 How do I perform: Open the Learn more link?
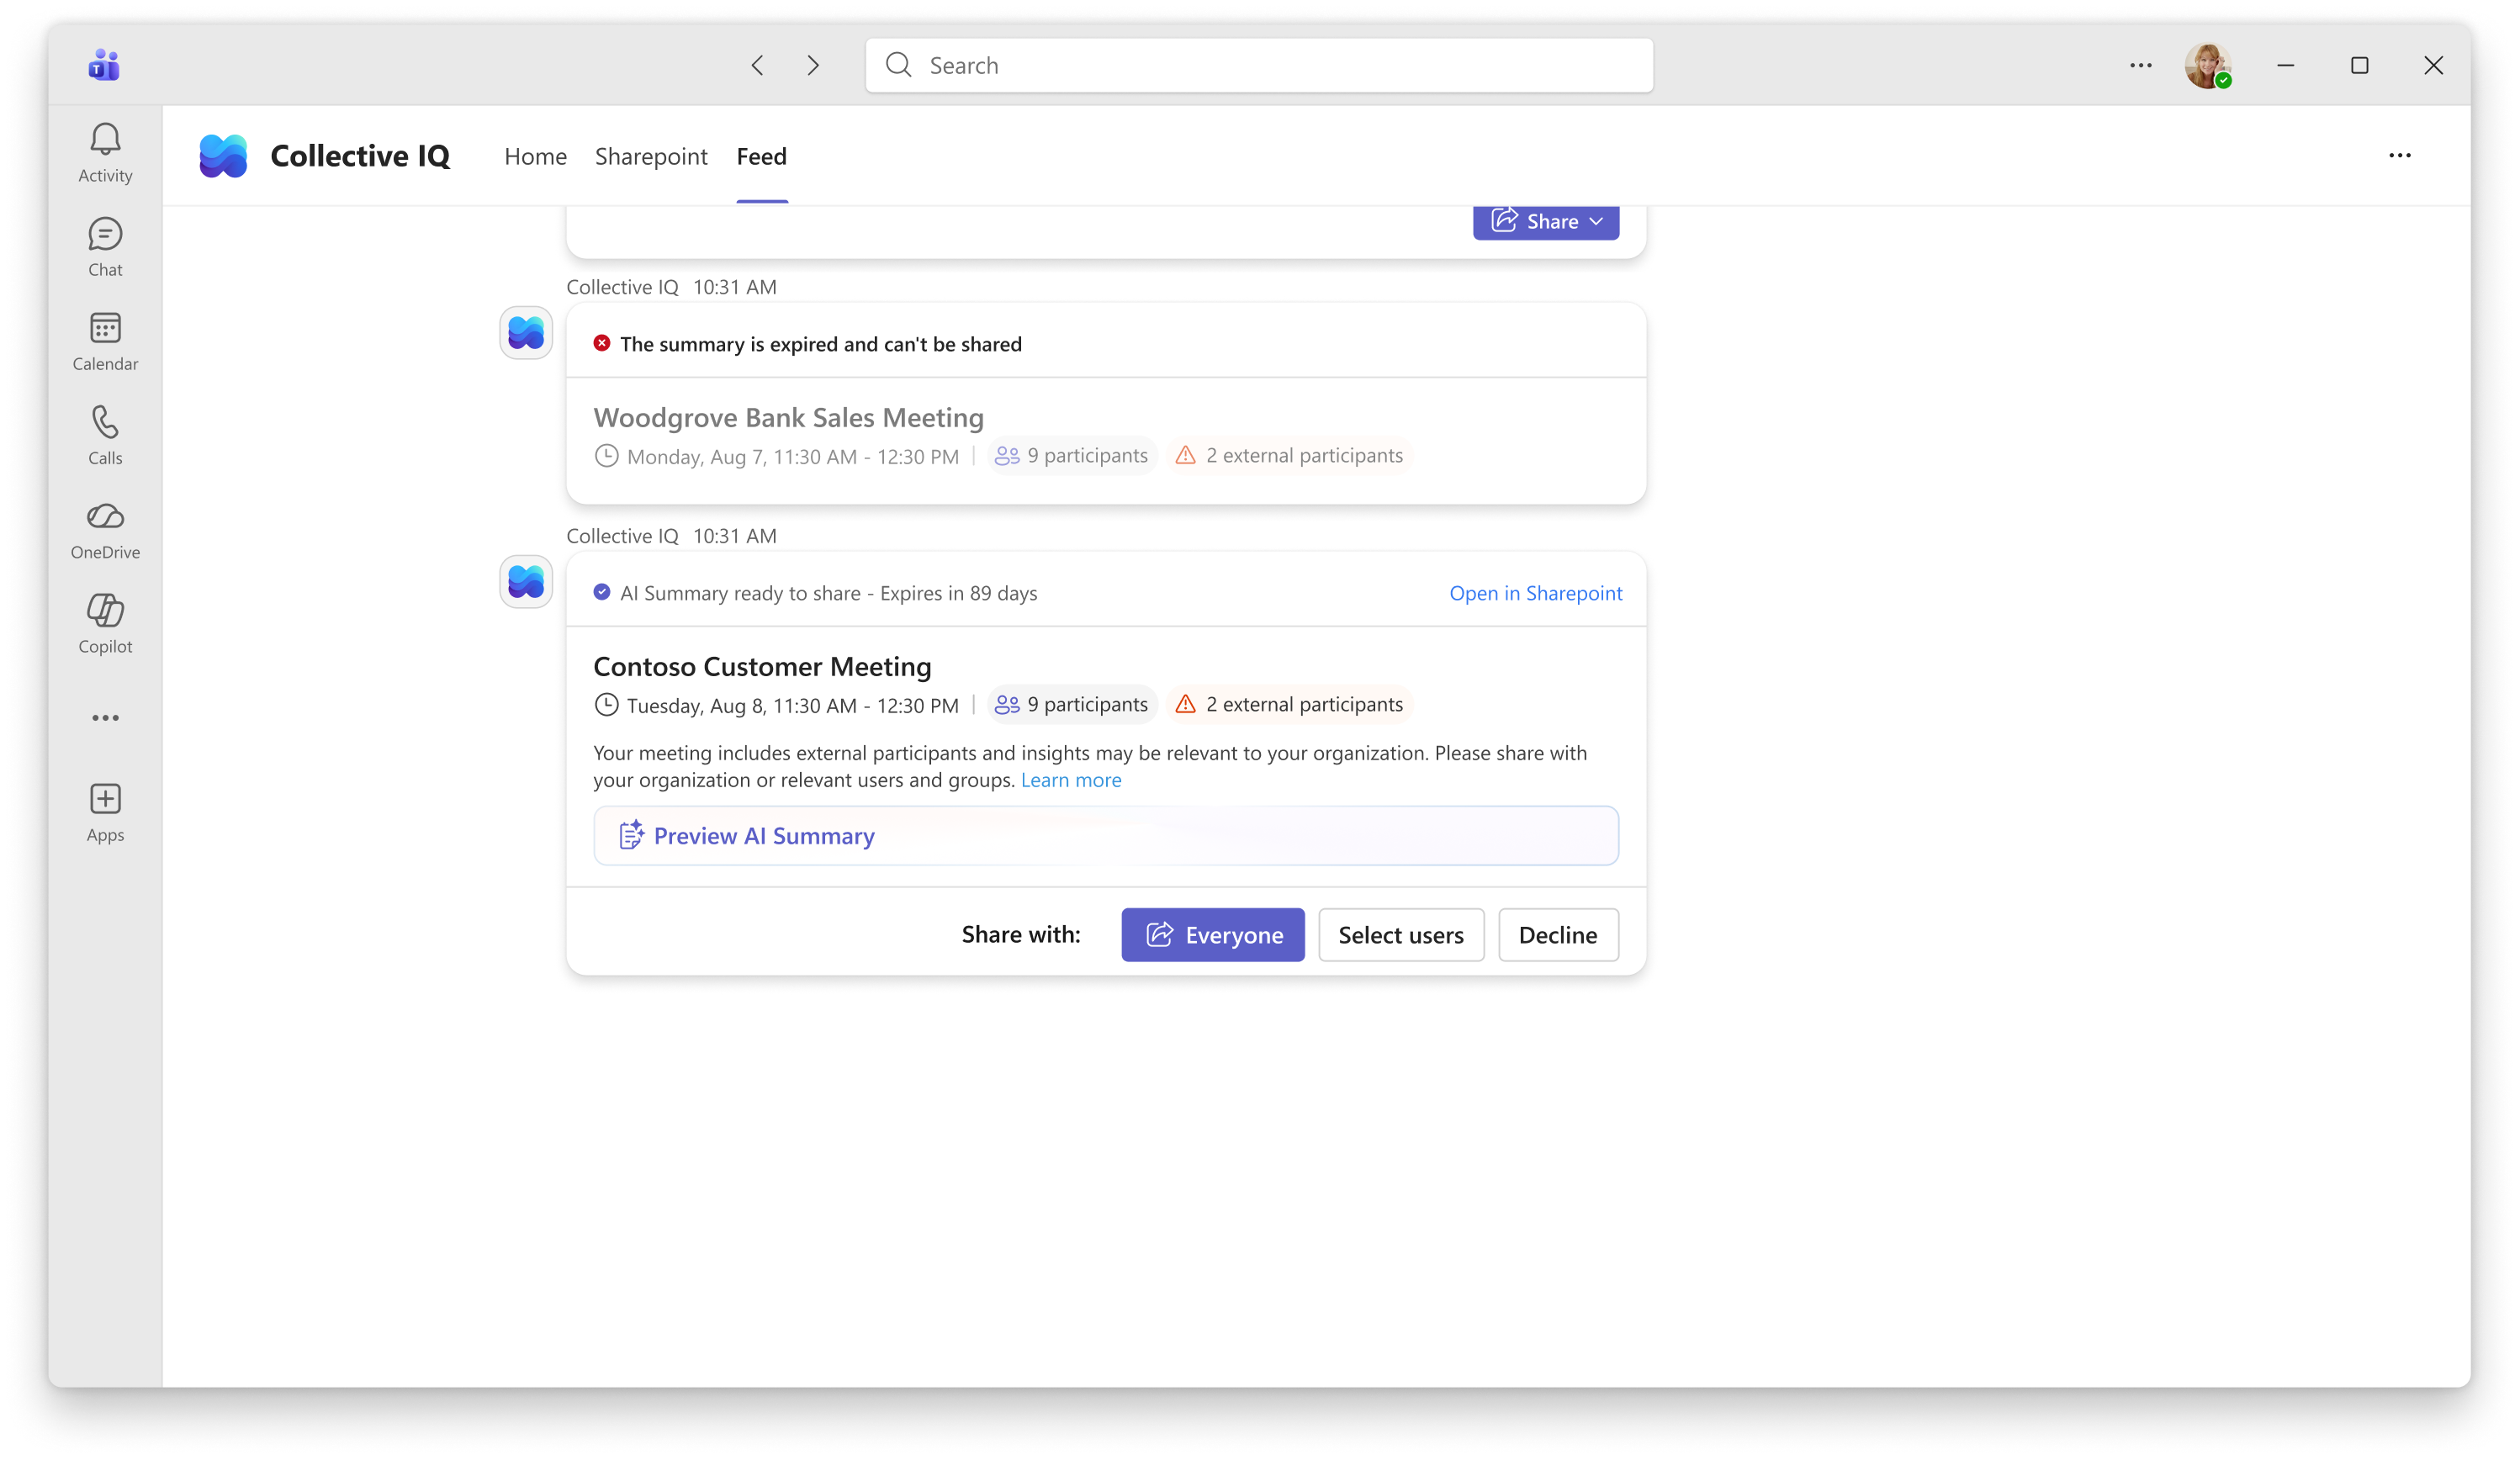tap(1071, 779)
